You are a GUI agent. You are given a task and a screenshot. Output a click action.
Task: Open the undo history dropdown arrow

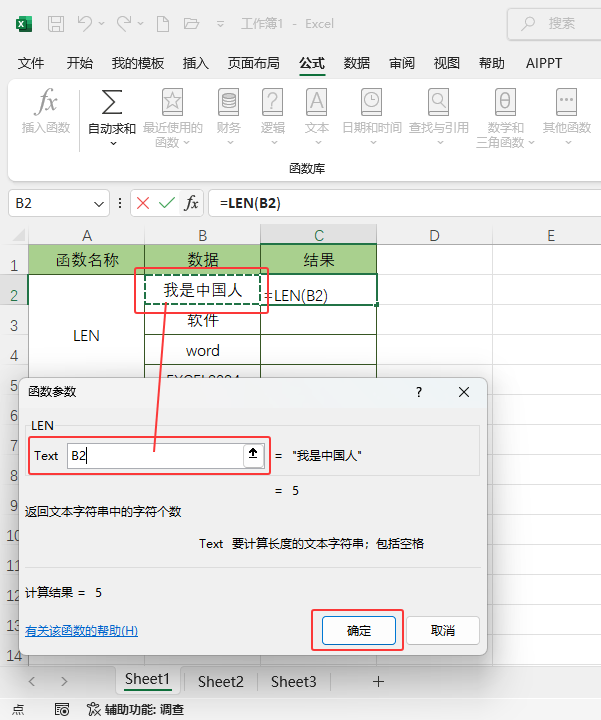pyautogui.click(x=101, y=23)
